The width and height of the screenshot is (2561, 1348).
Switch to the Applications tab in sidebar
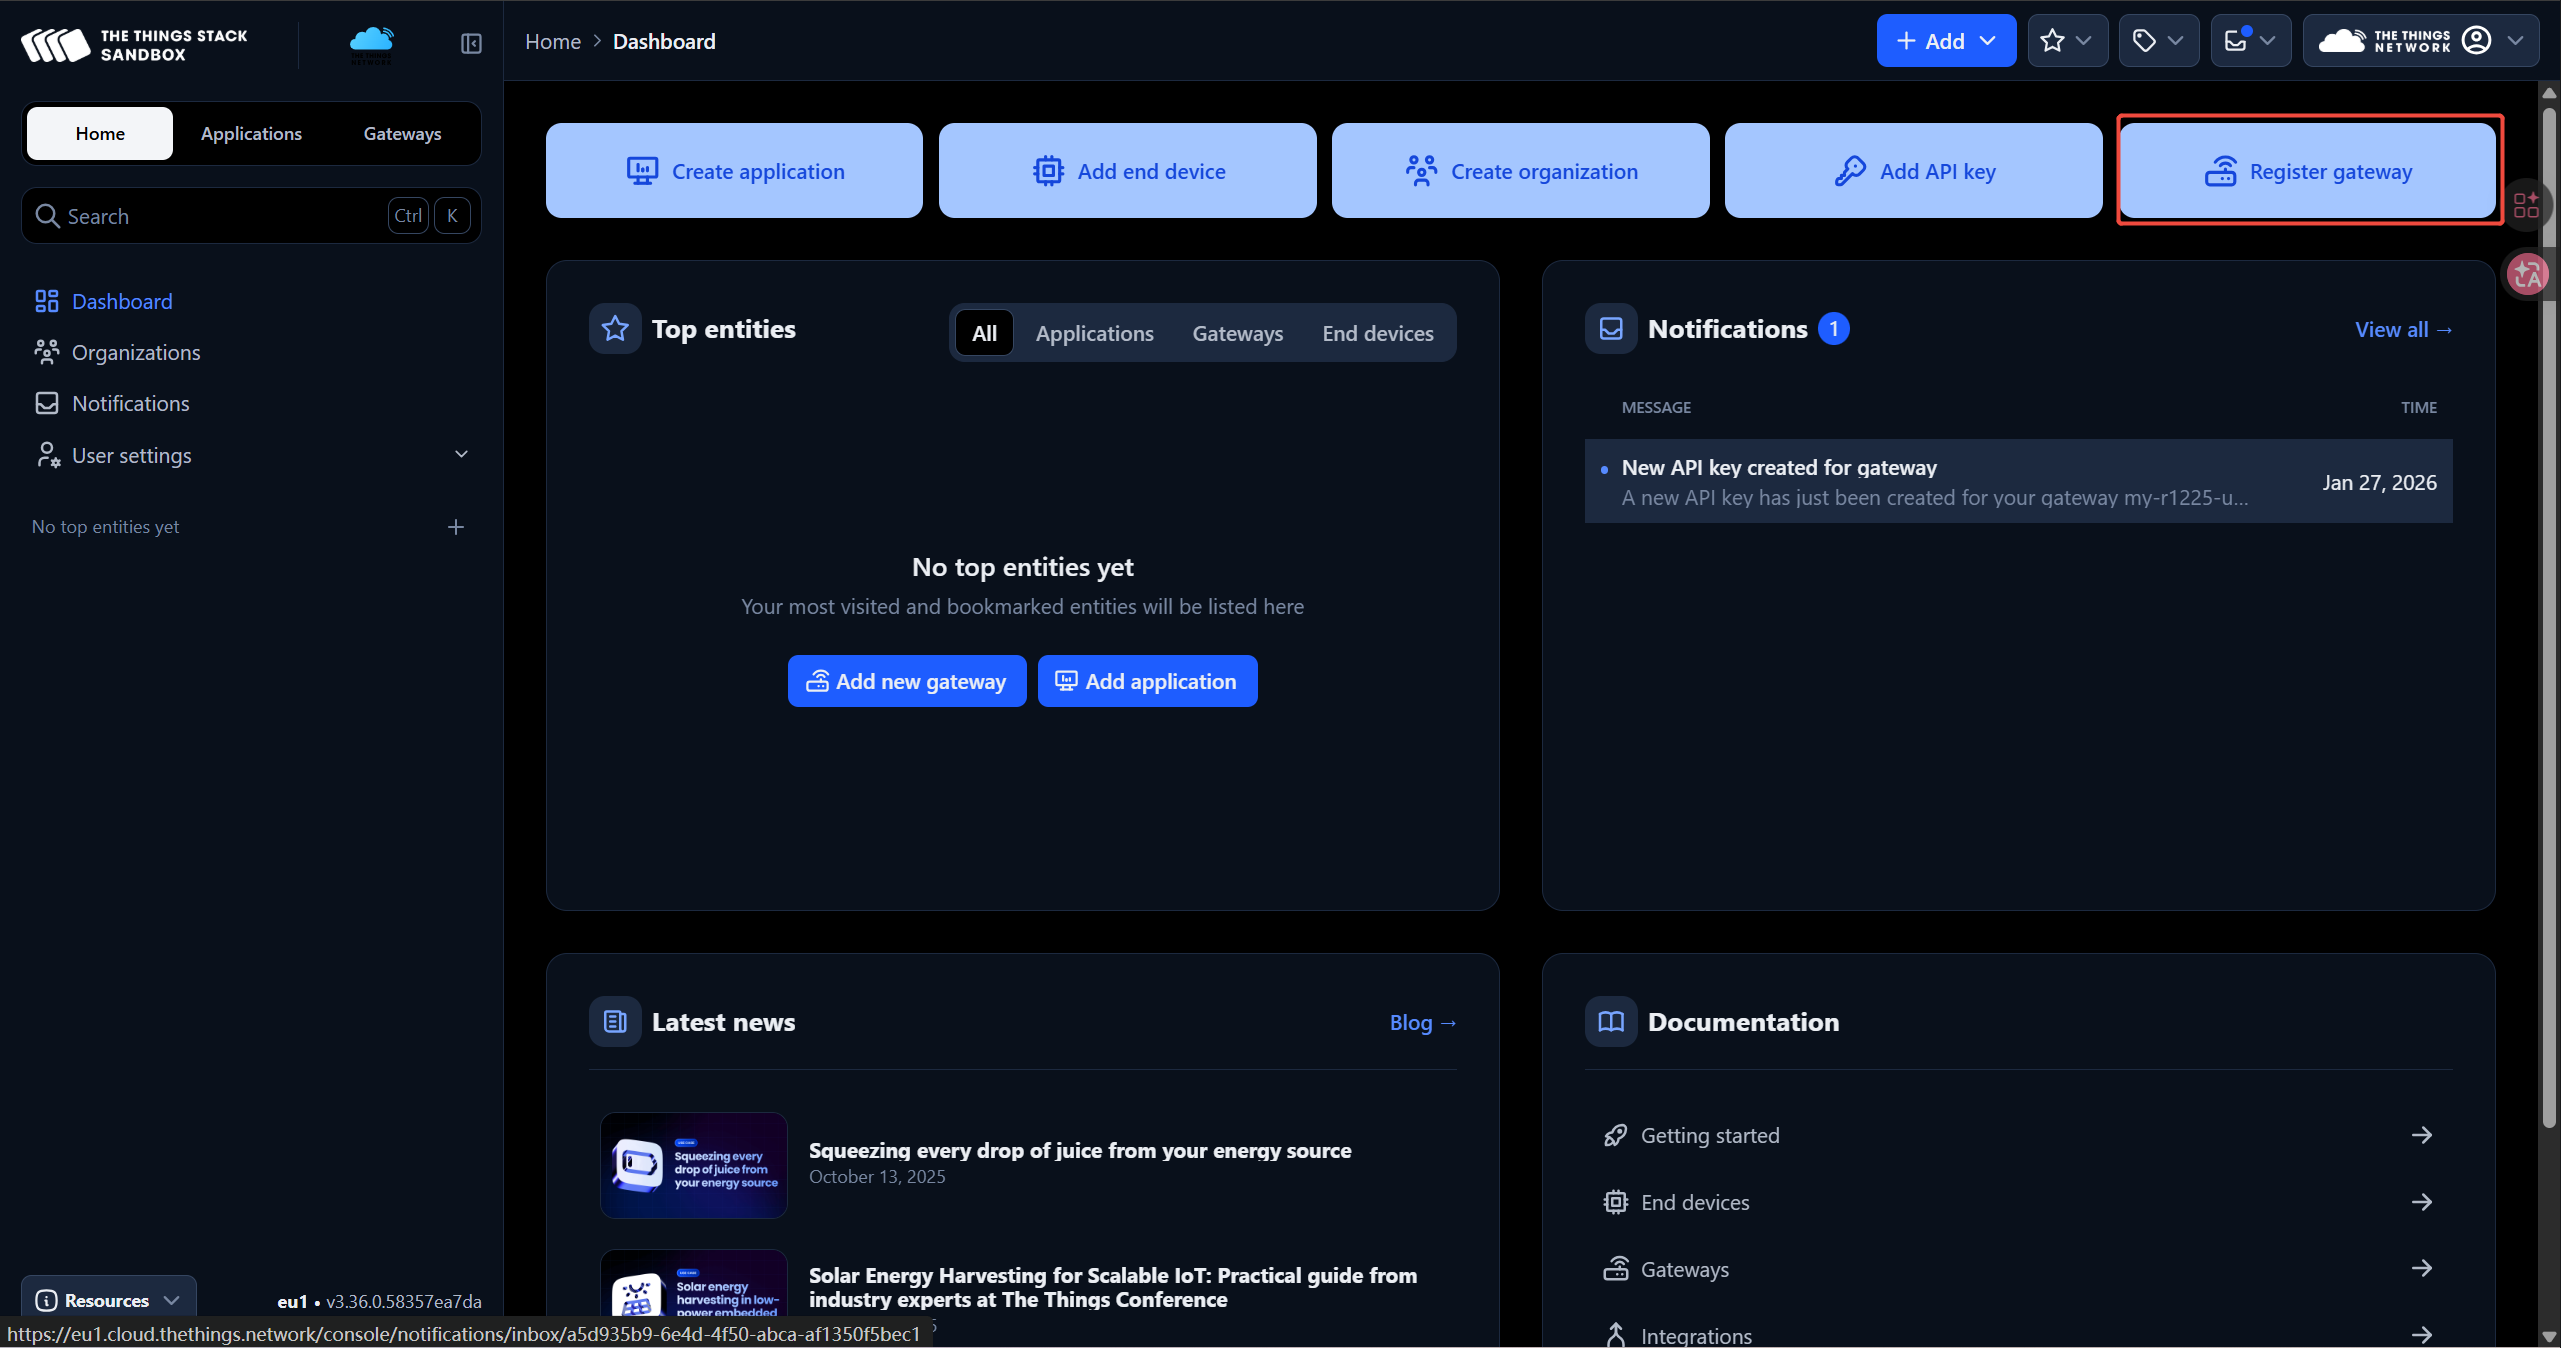point(251,133)
